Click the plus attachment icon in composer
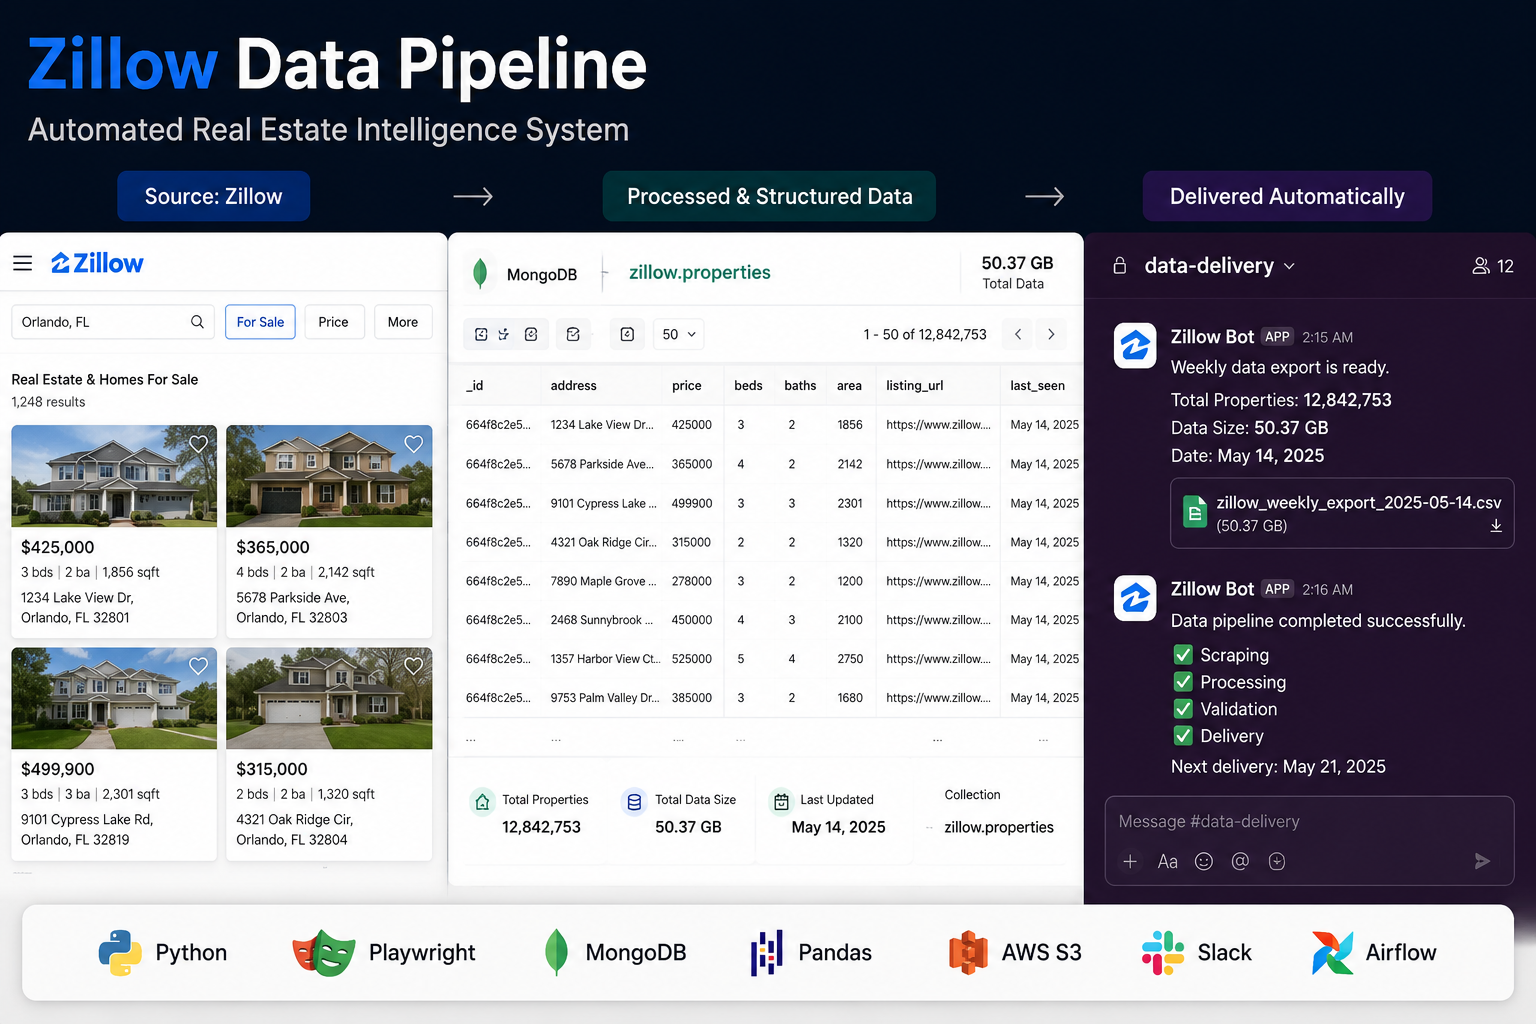Screen dimensions: 1536x1024 click(1130, 861)
